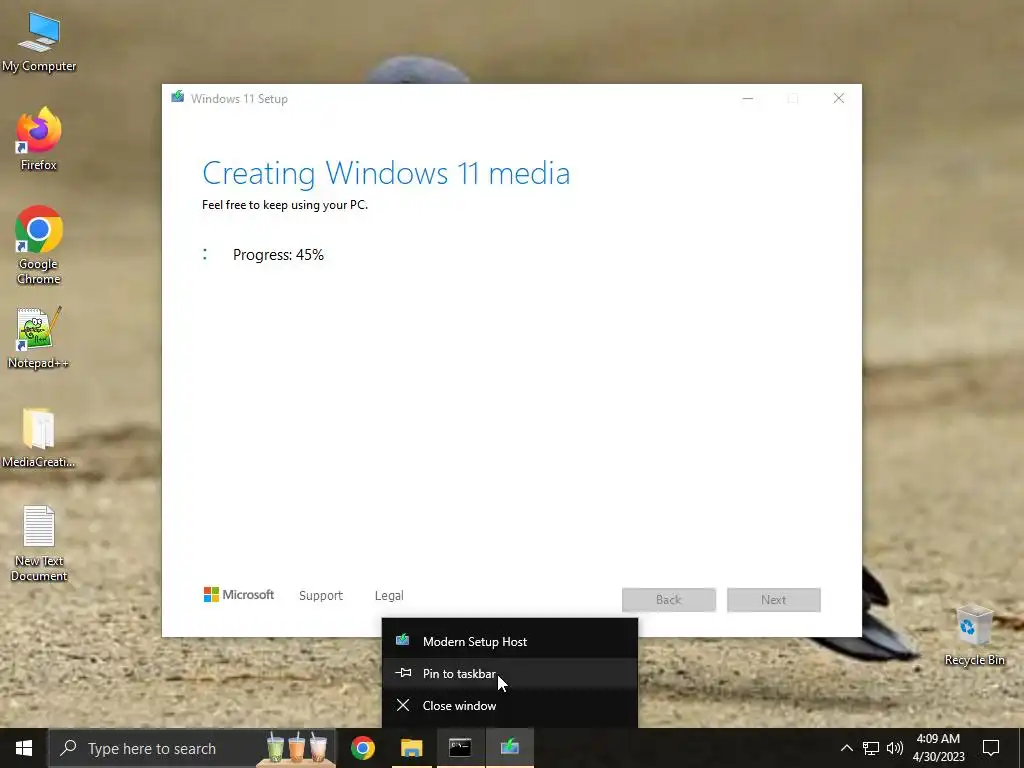Open the Action Center notifications icon

pos(991,748)
